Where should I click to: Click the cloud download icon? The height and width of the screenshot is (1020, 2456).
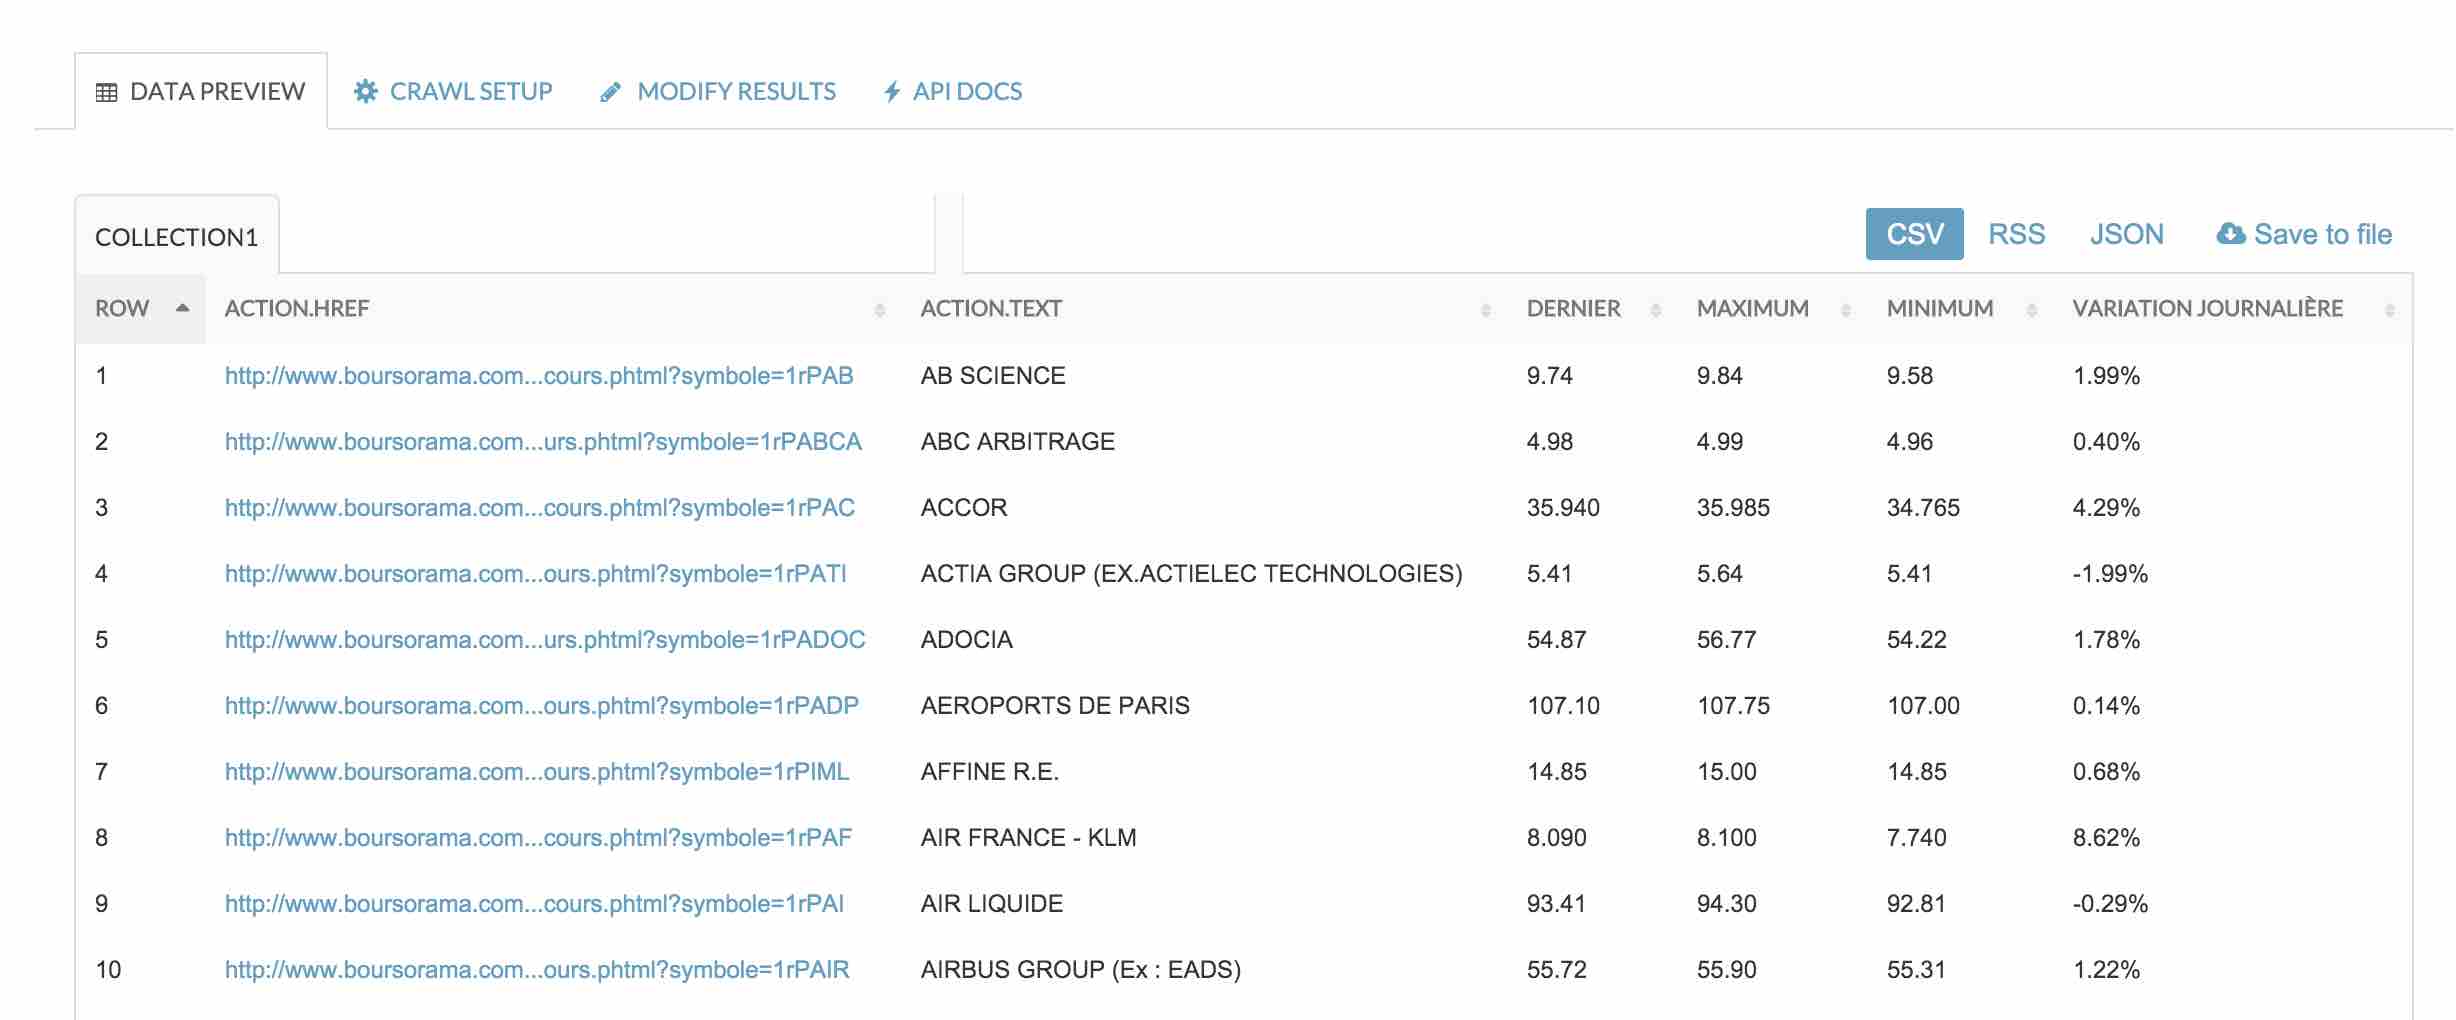pos(2230,234)
